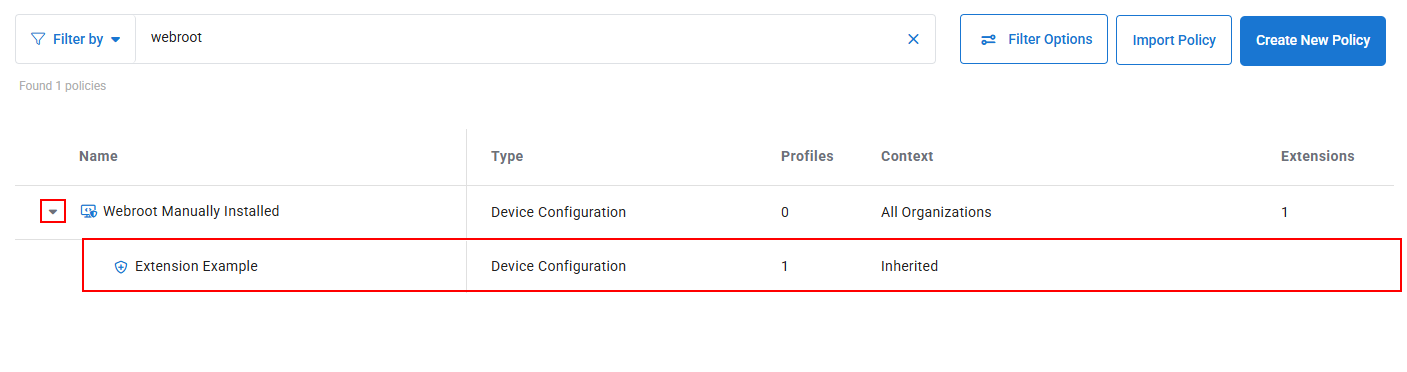Click Create New Policy

pos(1313,40)
